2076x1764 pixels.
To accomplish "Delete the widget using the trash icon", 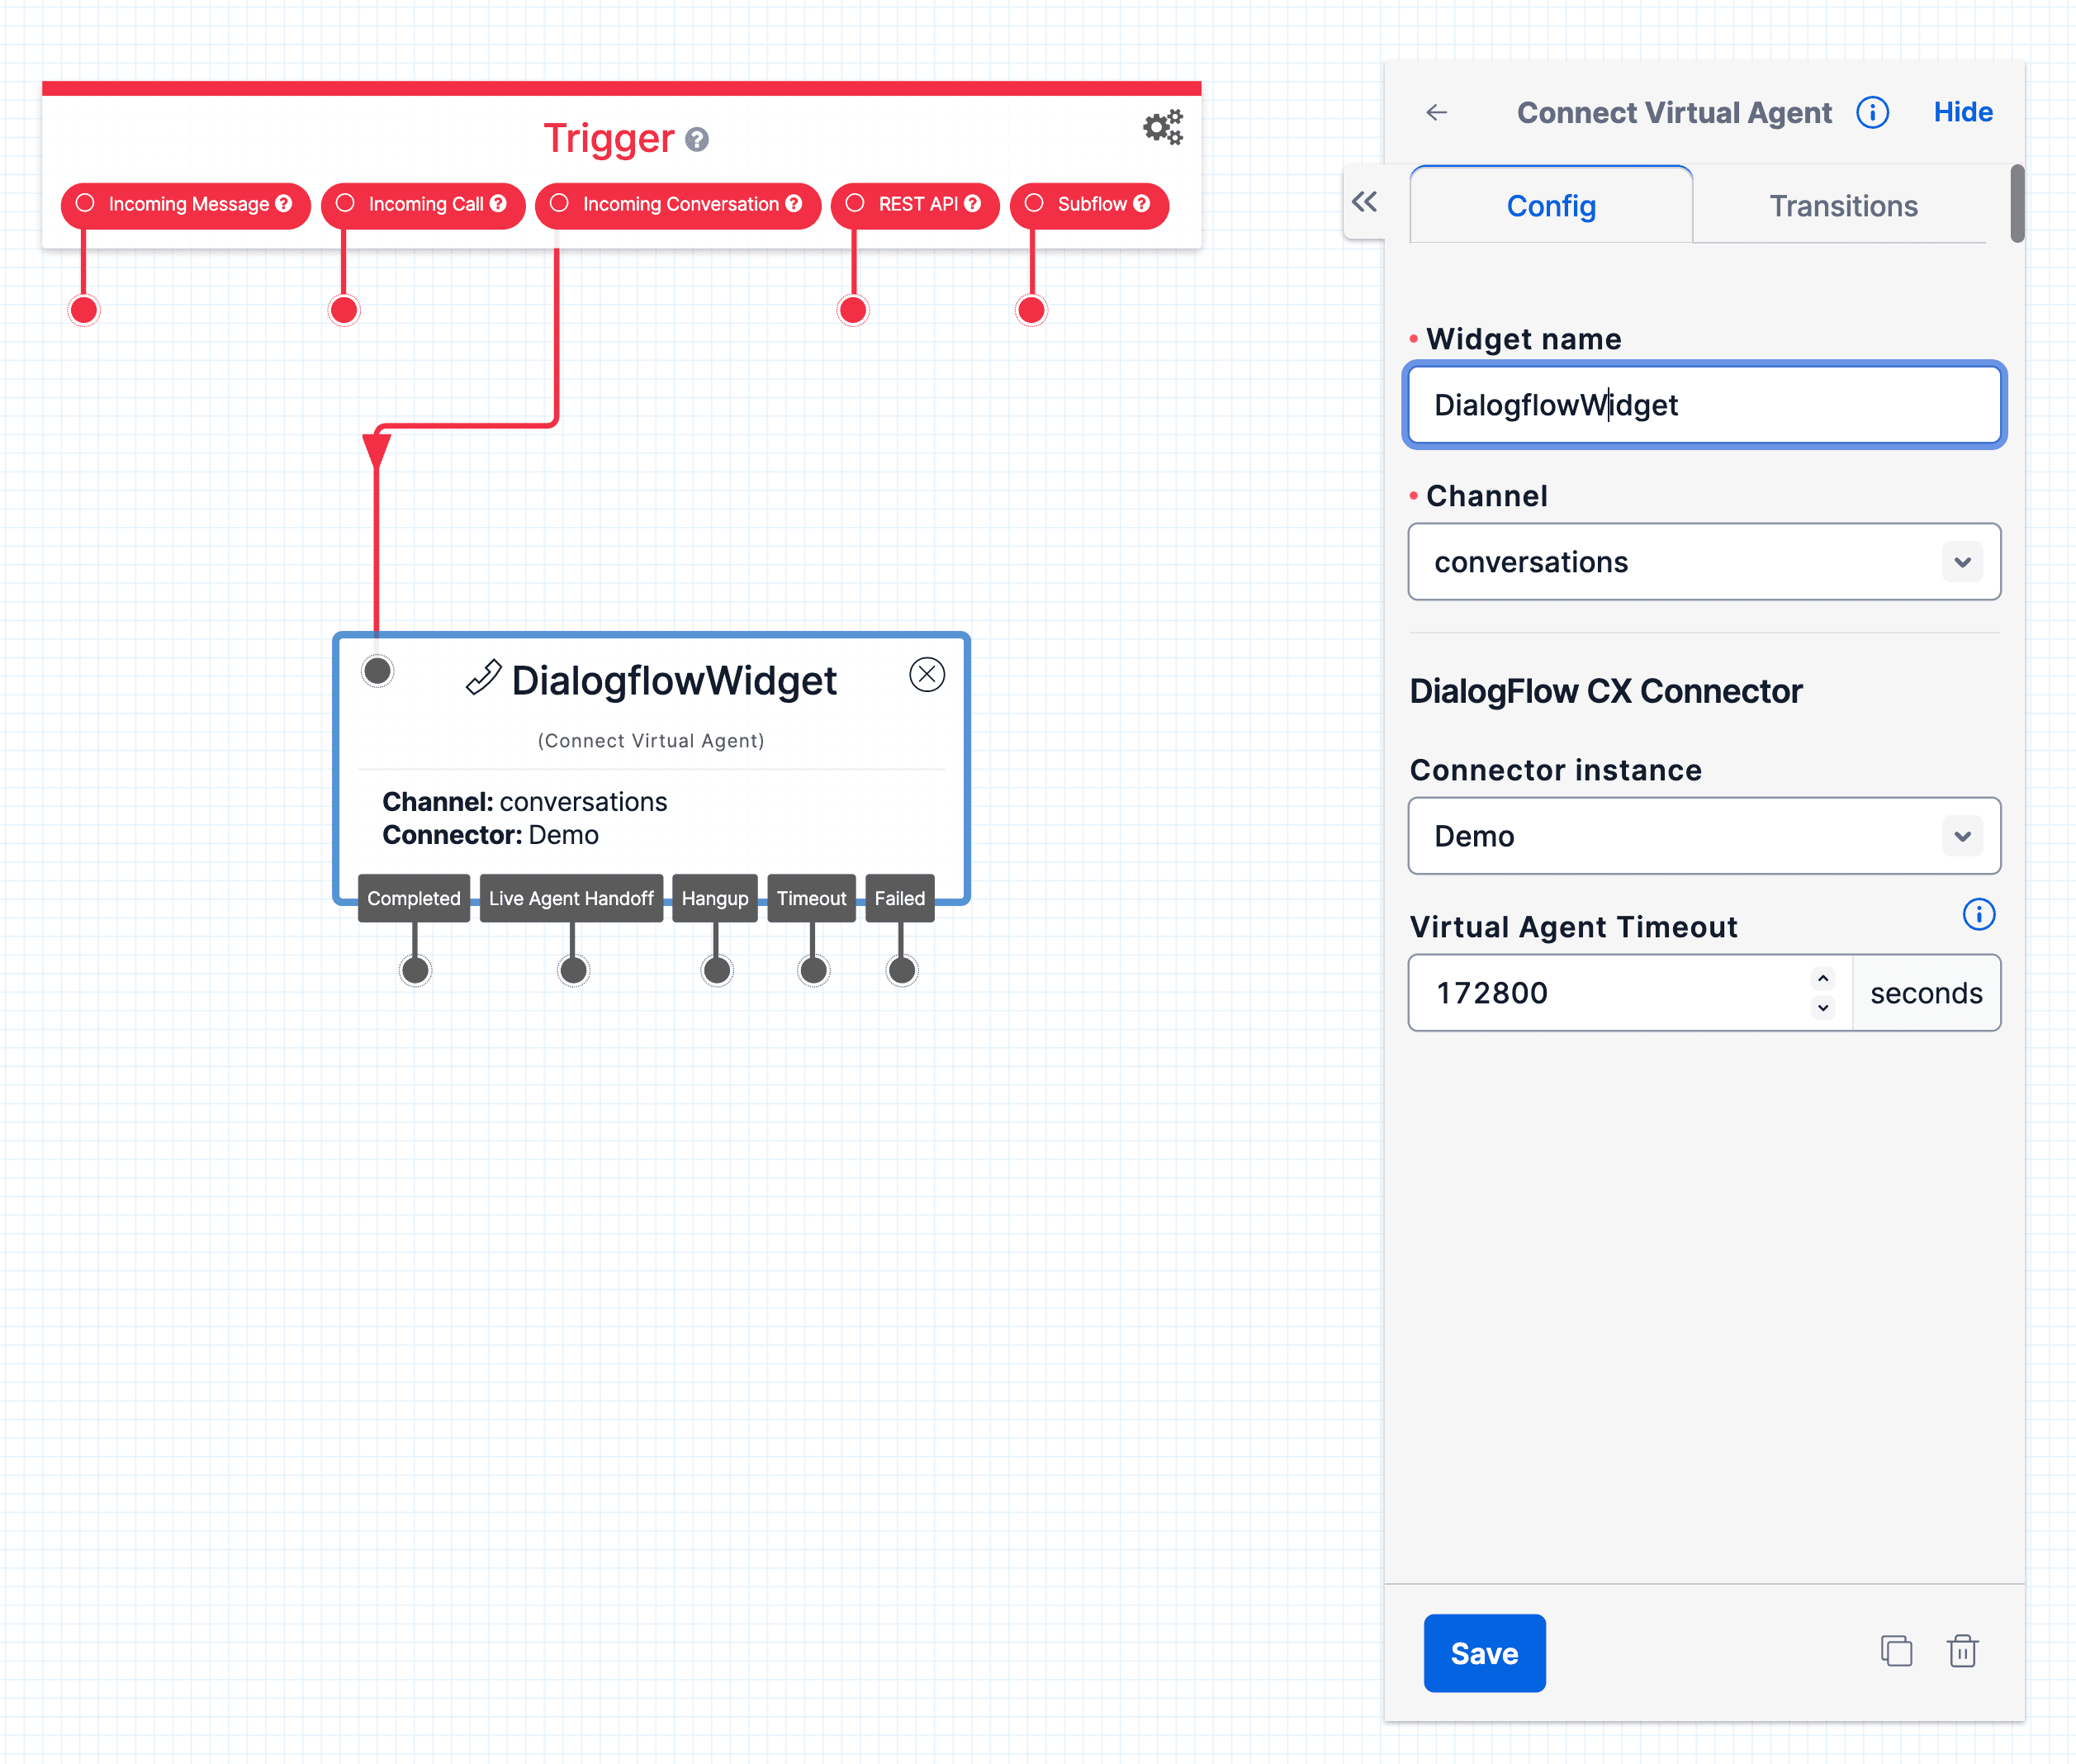I will (1962, 1652).
